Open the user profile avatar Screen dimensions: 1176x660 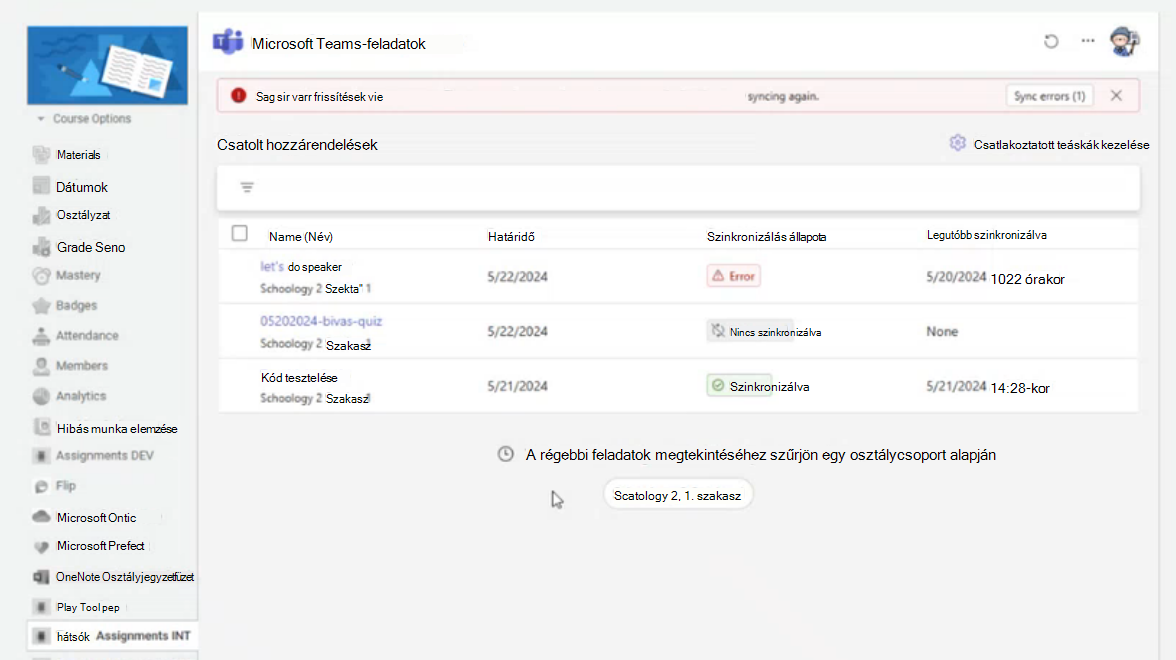click(1124, 41)
